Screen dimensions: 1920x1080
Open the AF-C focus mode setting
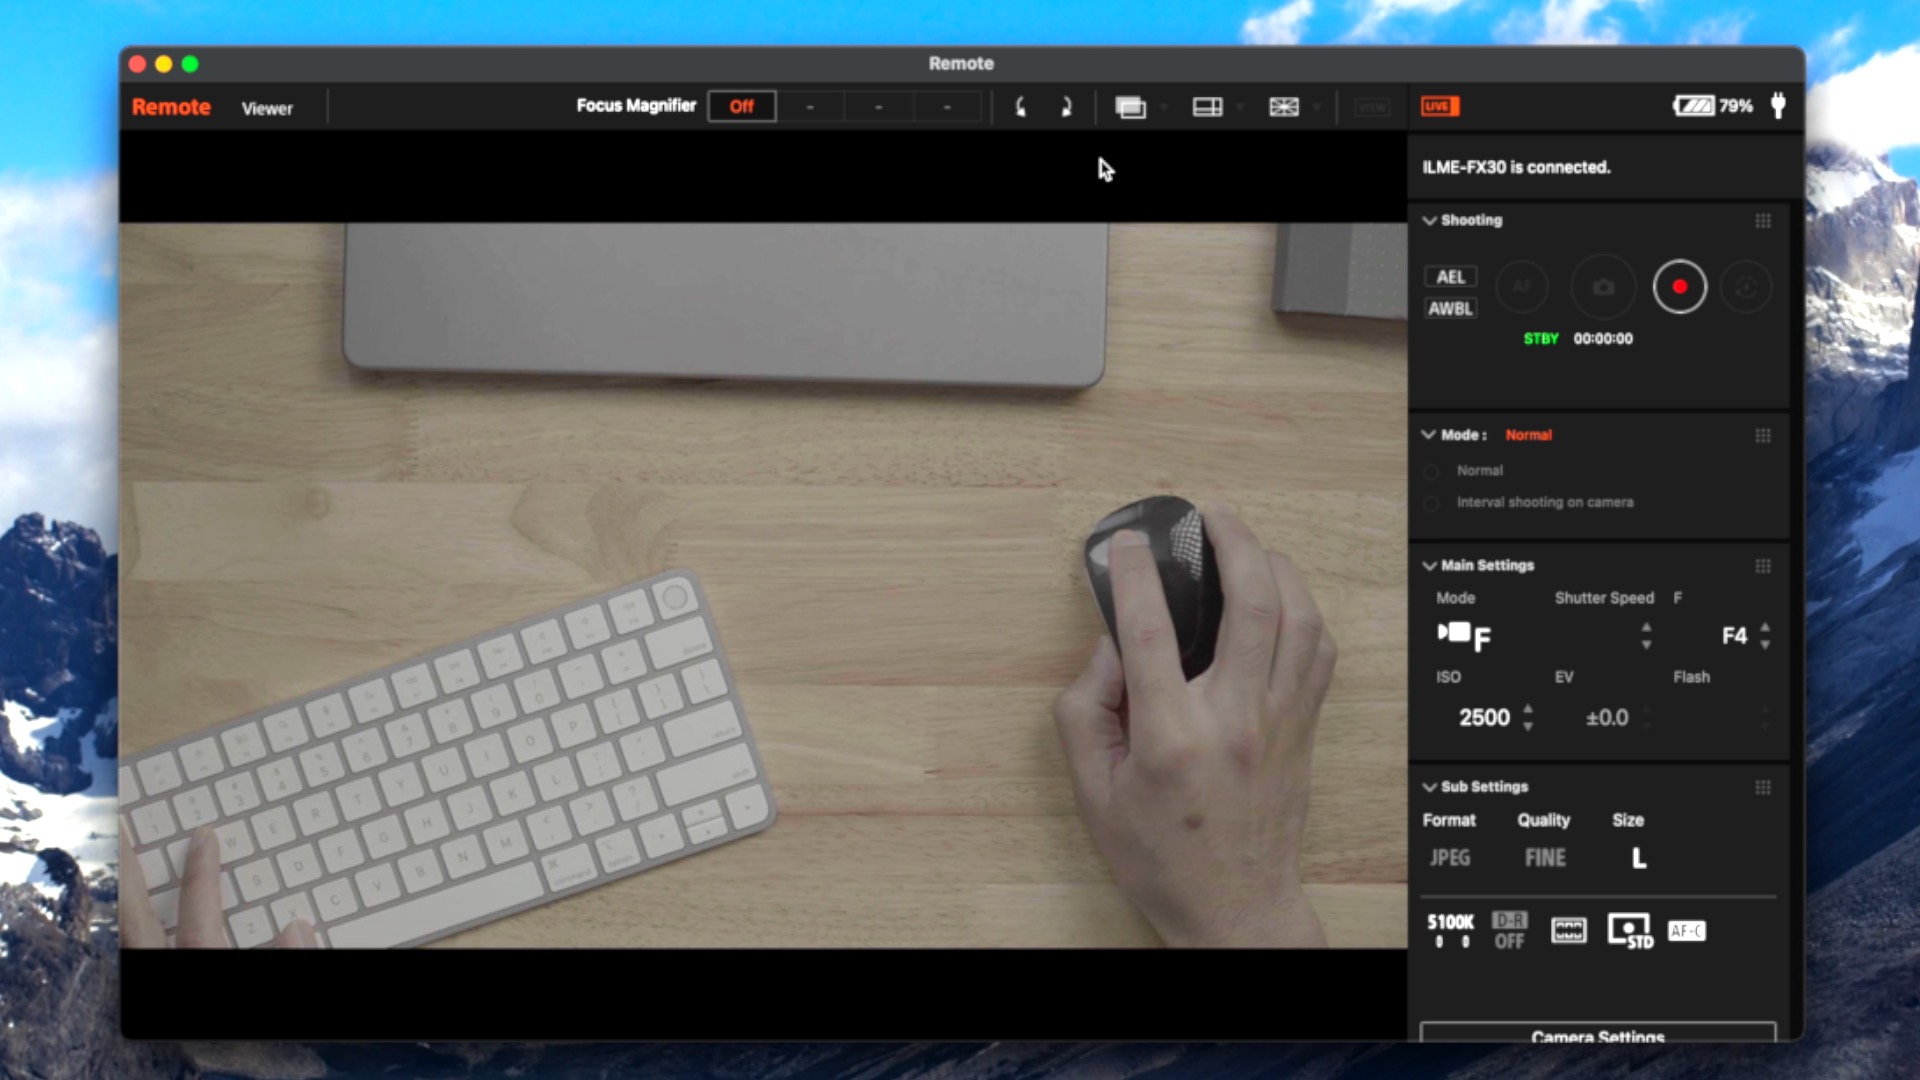coord(1686,931)
